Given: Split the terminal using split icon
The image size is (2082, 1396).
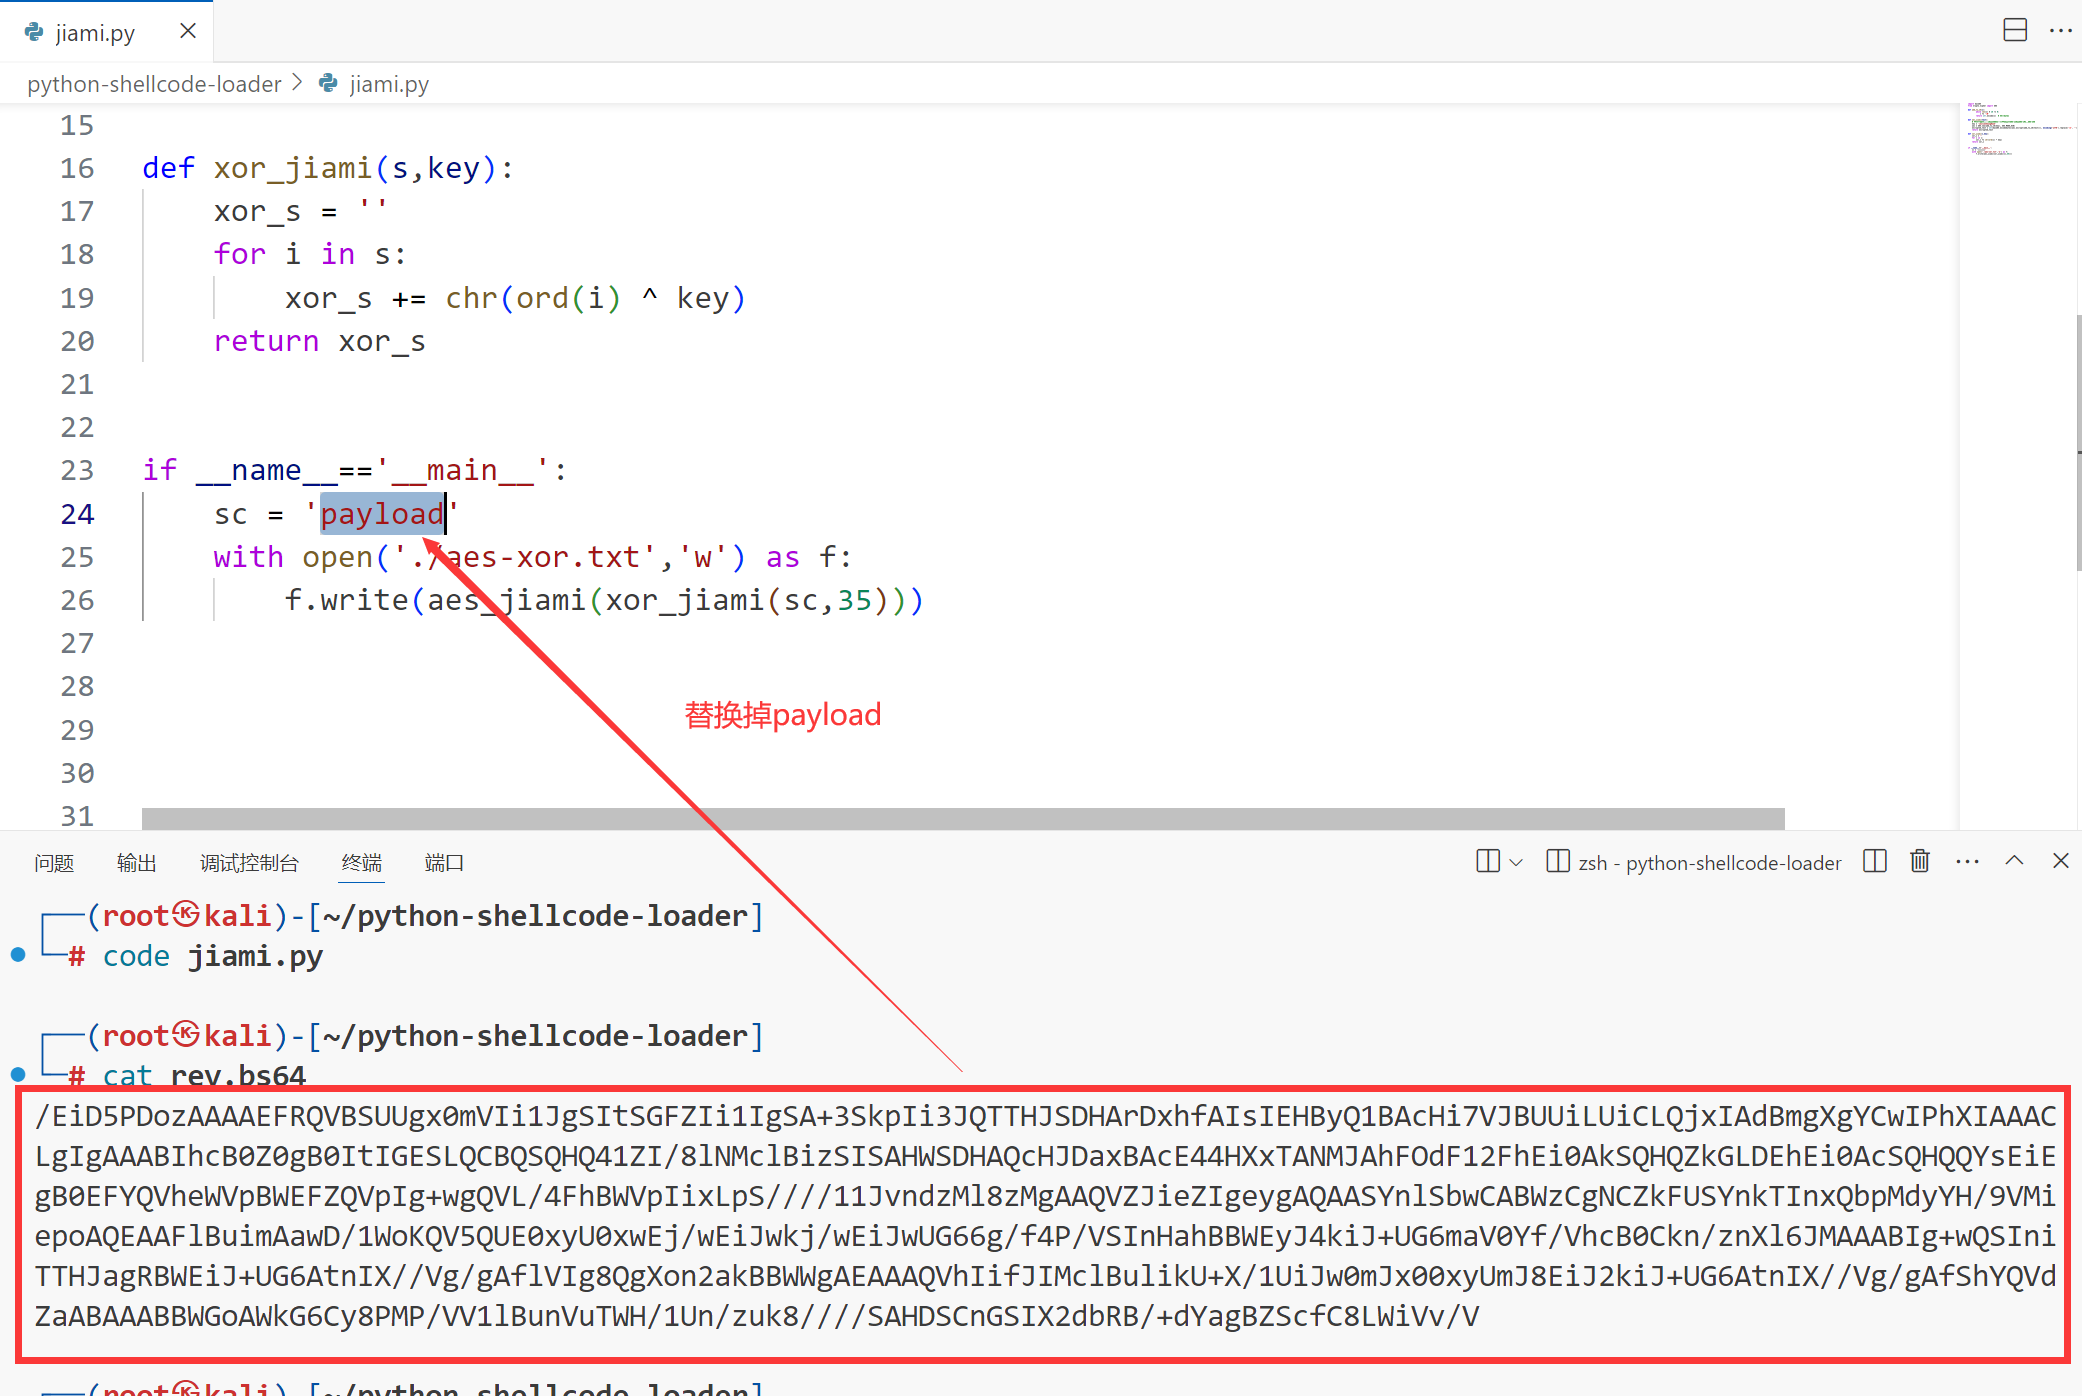Looking at the screenshot, I should coord(1874,861).
